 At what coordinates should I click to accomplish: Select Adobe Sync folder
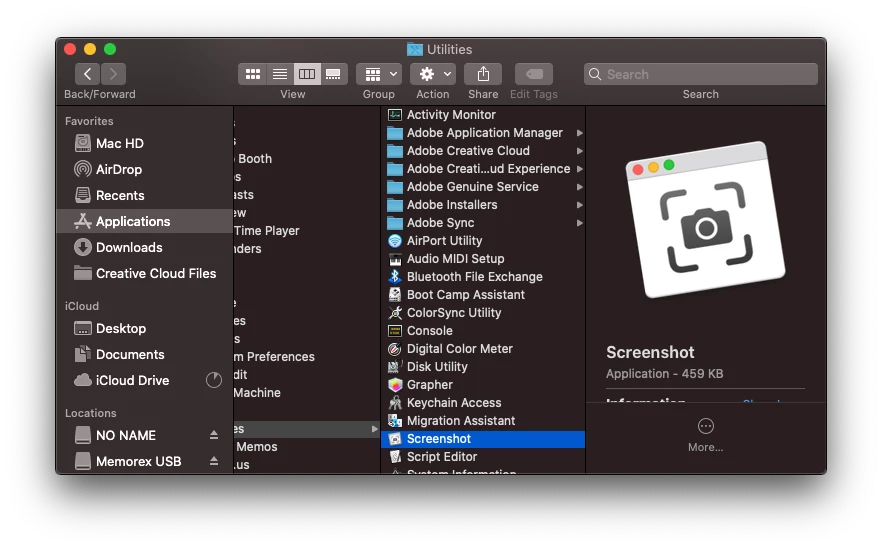(x=483, y=223)
